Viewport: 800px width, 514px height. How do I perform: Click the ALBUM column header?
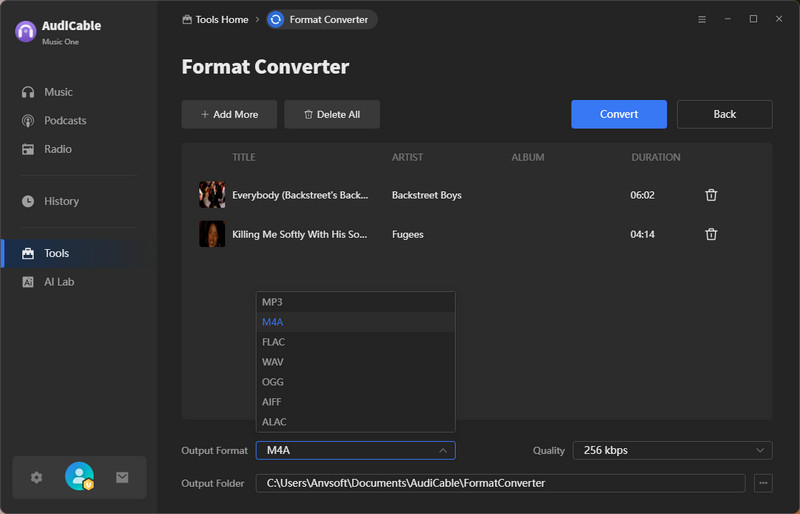[528, 157]
